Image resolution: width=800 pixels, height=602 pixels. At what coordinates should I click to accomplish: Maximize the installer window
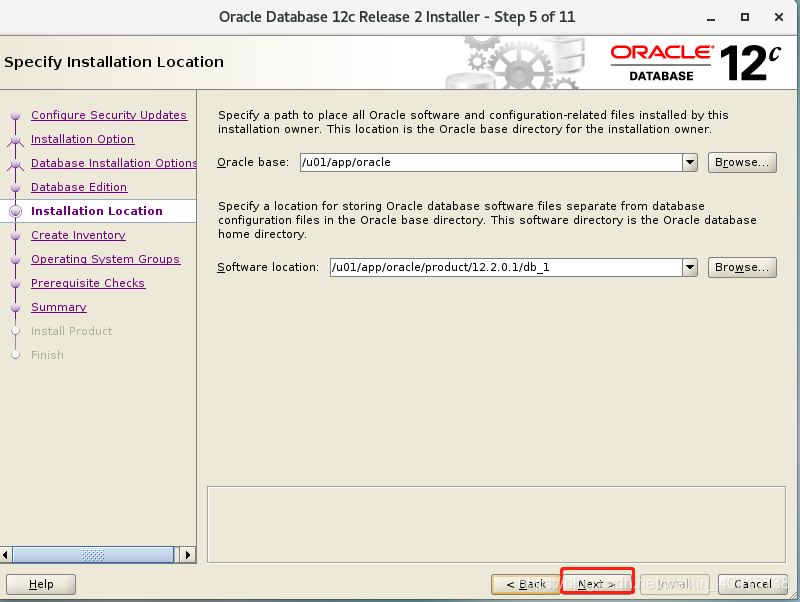pos(745,17)
